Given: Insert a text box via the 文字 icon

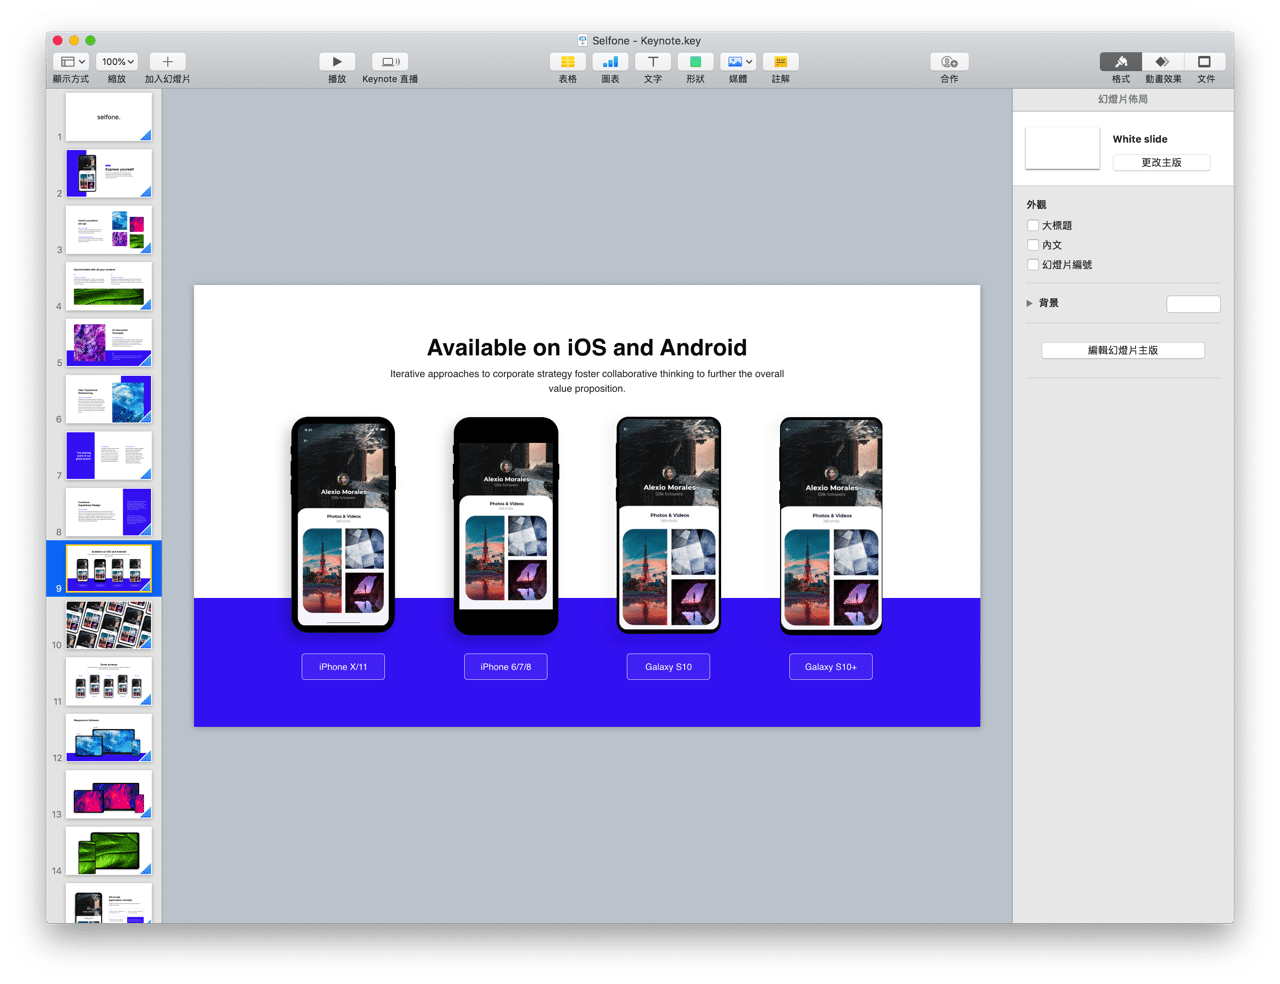Looking at the screenshot, I should coord(652,62).
